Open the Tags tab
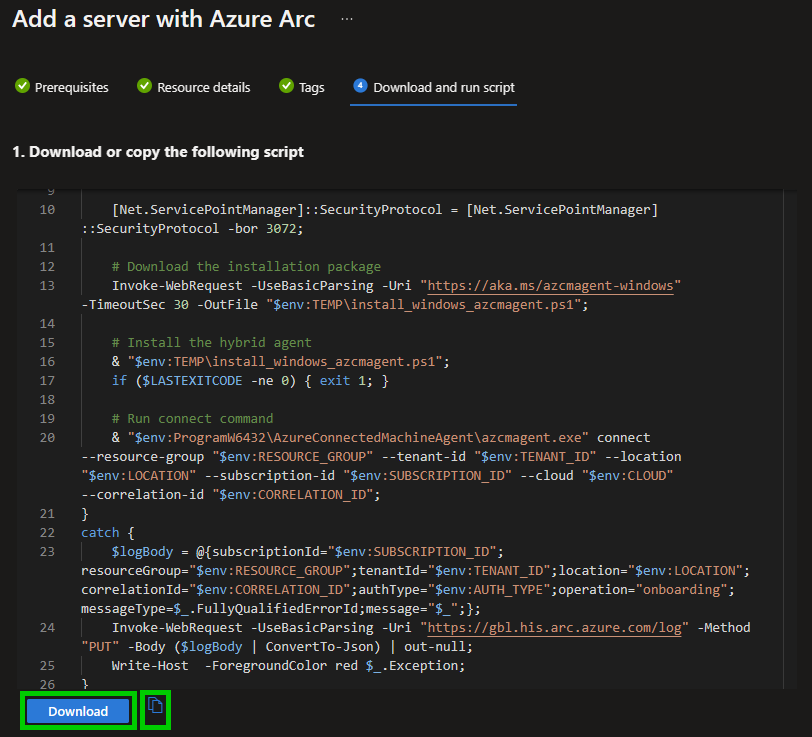The height and width of the screenshot is (737, 812). coord(302,87)
